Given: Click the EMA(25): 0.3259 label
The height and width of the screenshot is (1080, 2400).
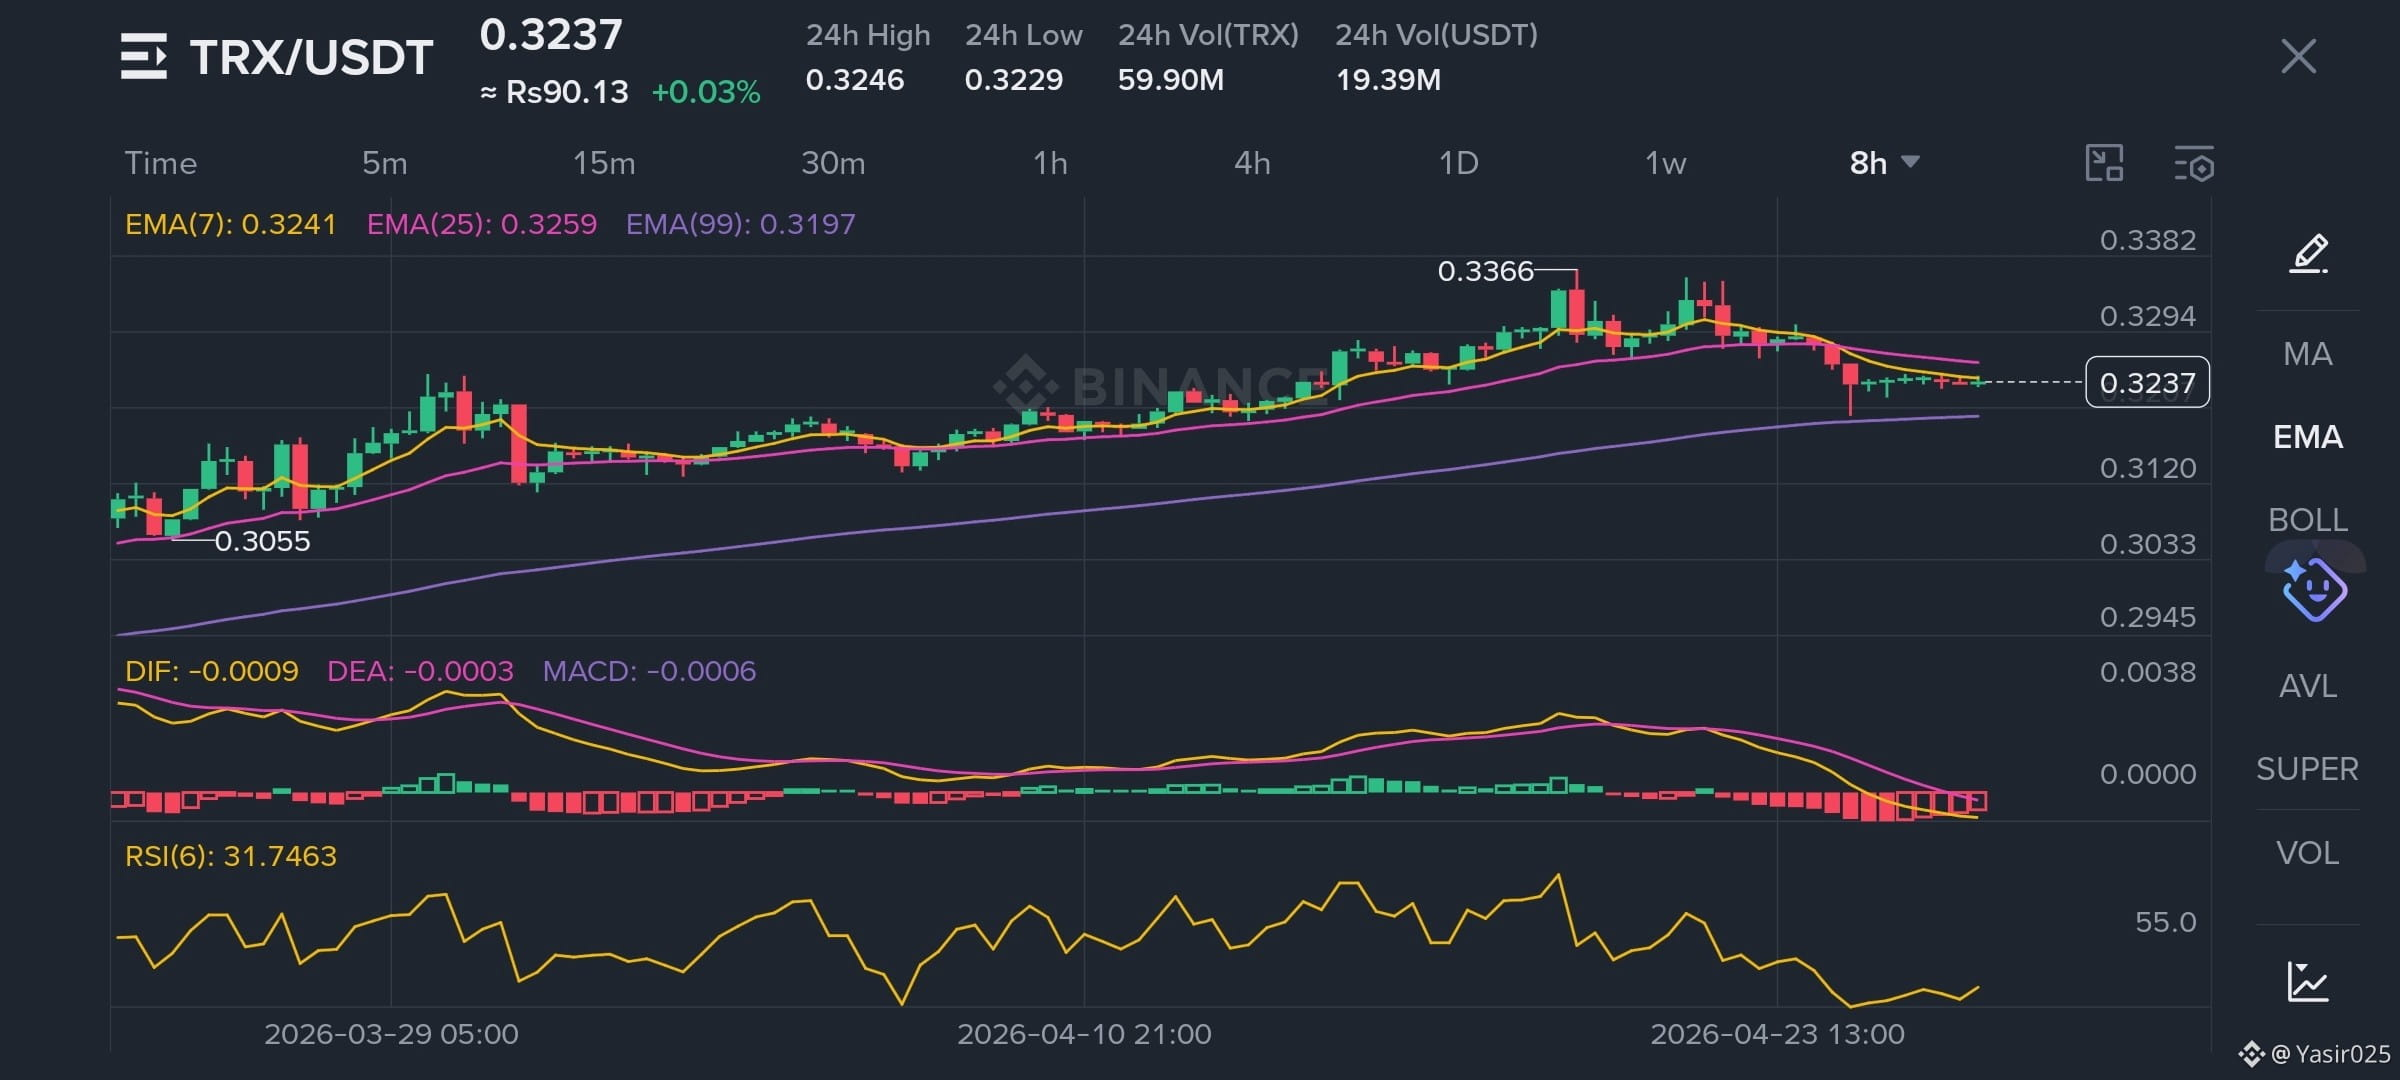Looking at the screenshot, I should 482,224.
